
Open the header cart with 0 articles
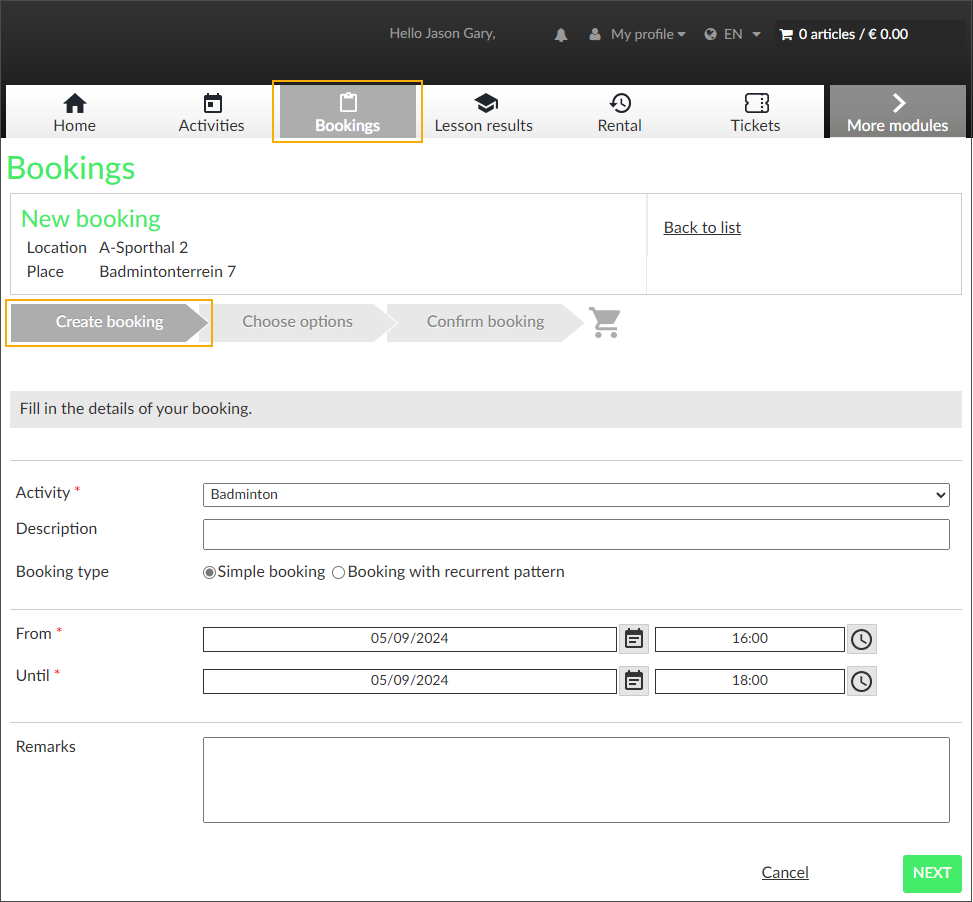point(843,34)
